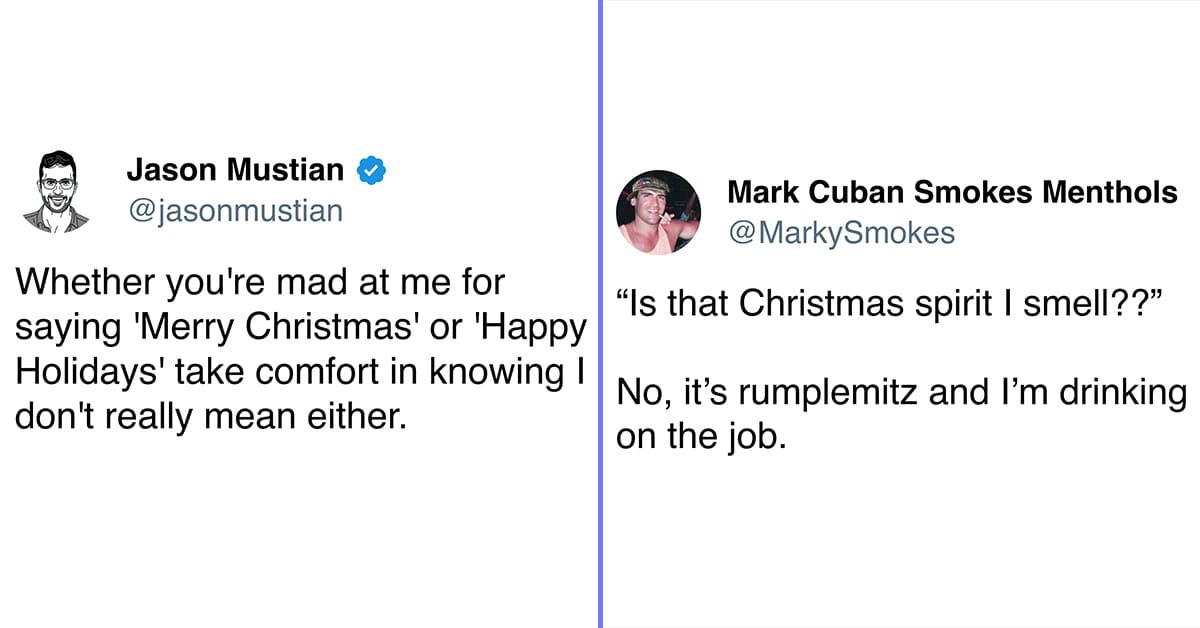Click the "Whether you're mad at me" line
The image size is (1200, 628).
(x=260, y=284)
